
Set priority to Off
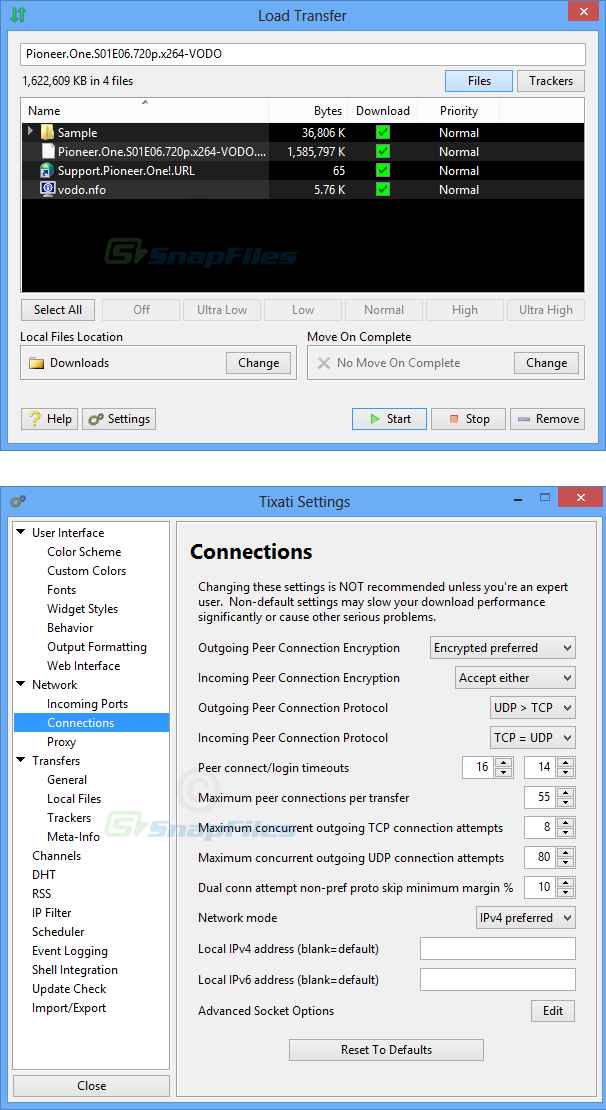coord(142,309)
